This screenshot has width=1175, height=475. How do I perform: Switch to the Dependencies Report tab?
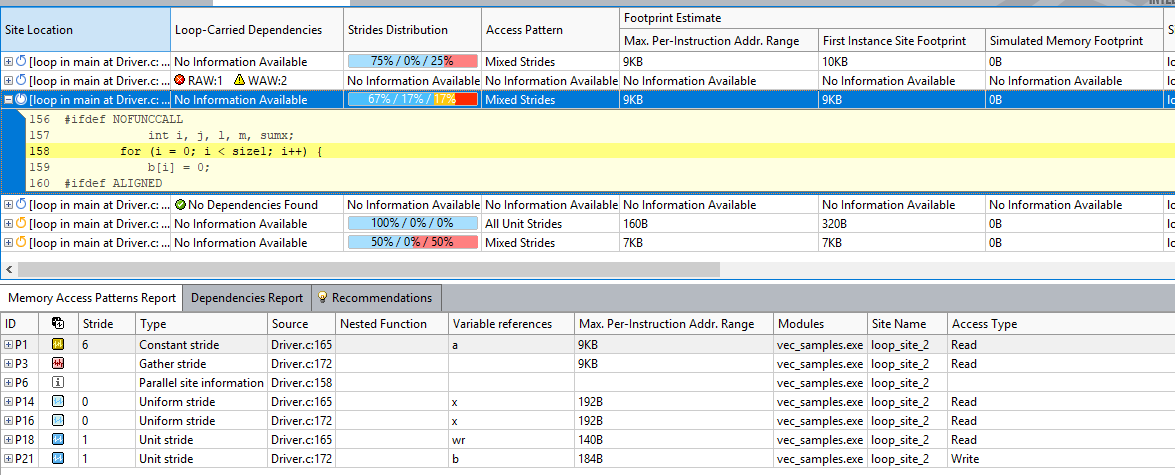click(246, 298)
